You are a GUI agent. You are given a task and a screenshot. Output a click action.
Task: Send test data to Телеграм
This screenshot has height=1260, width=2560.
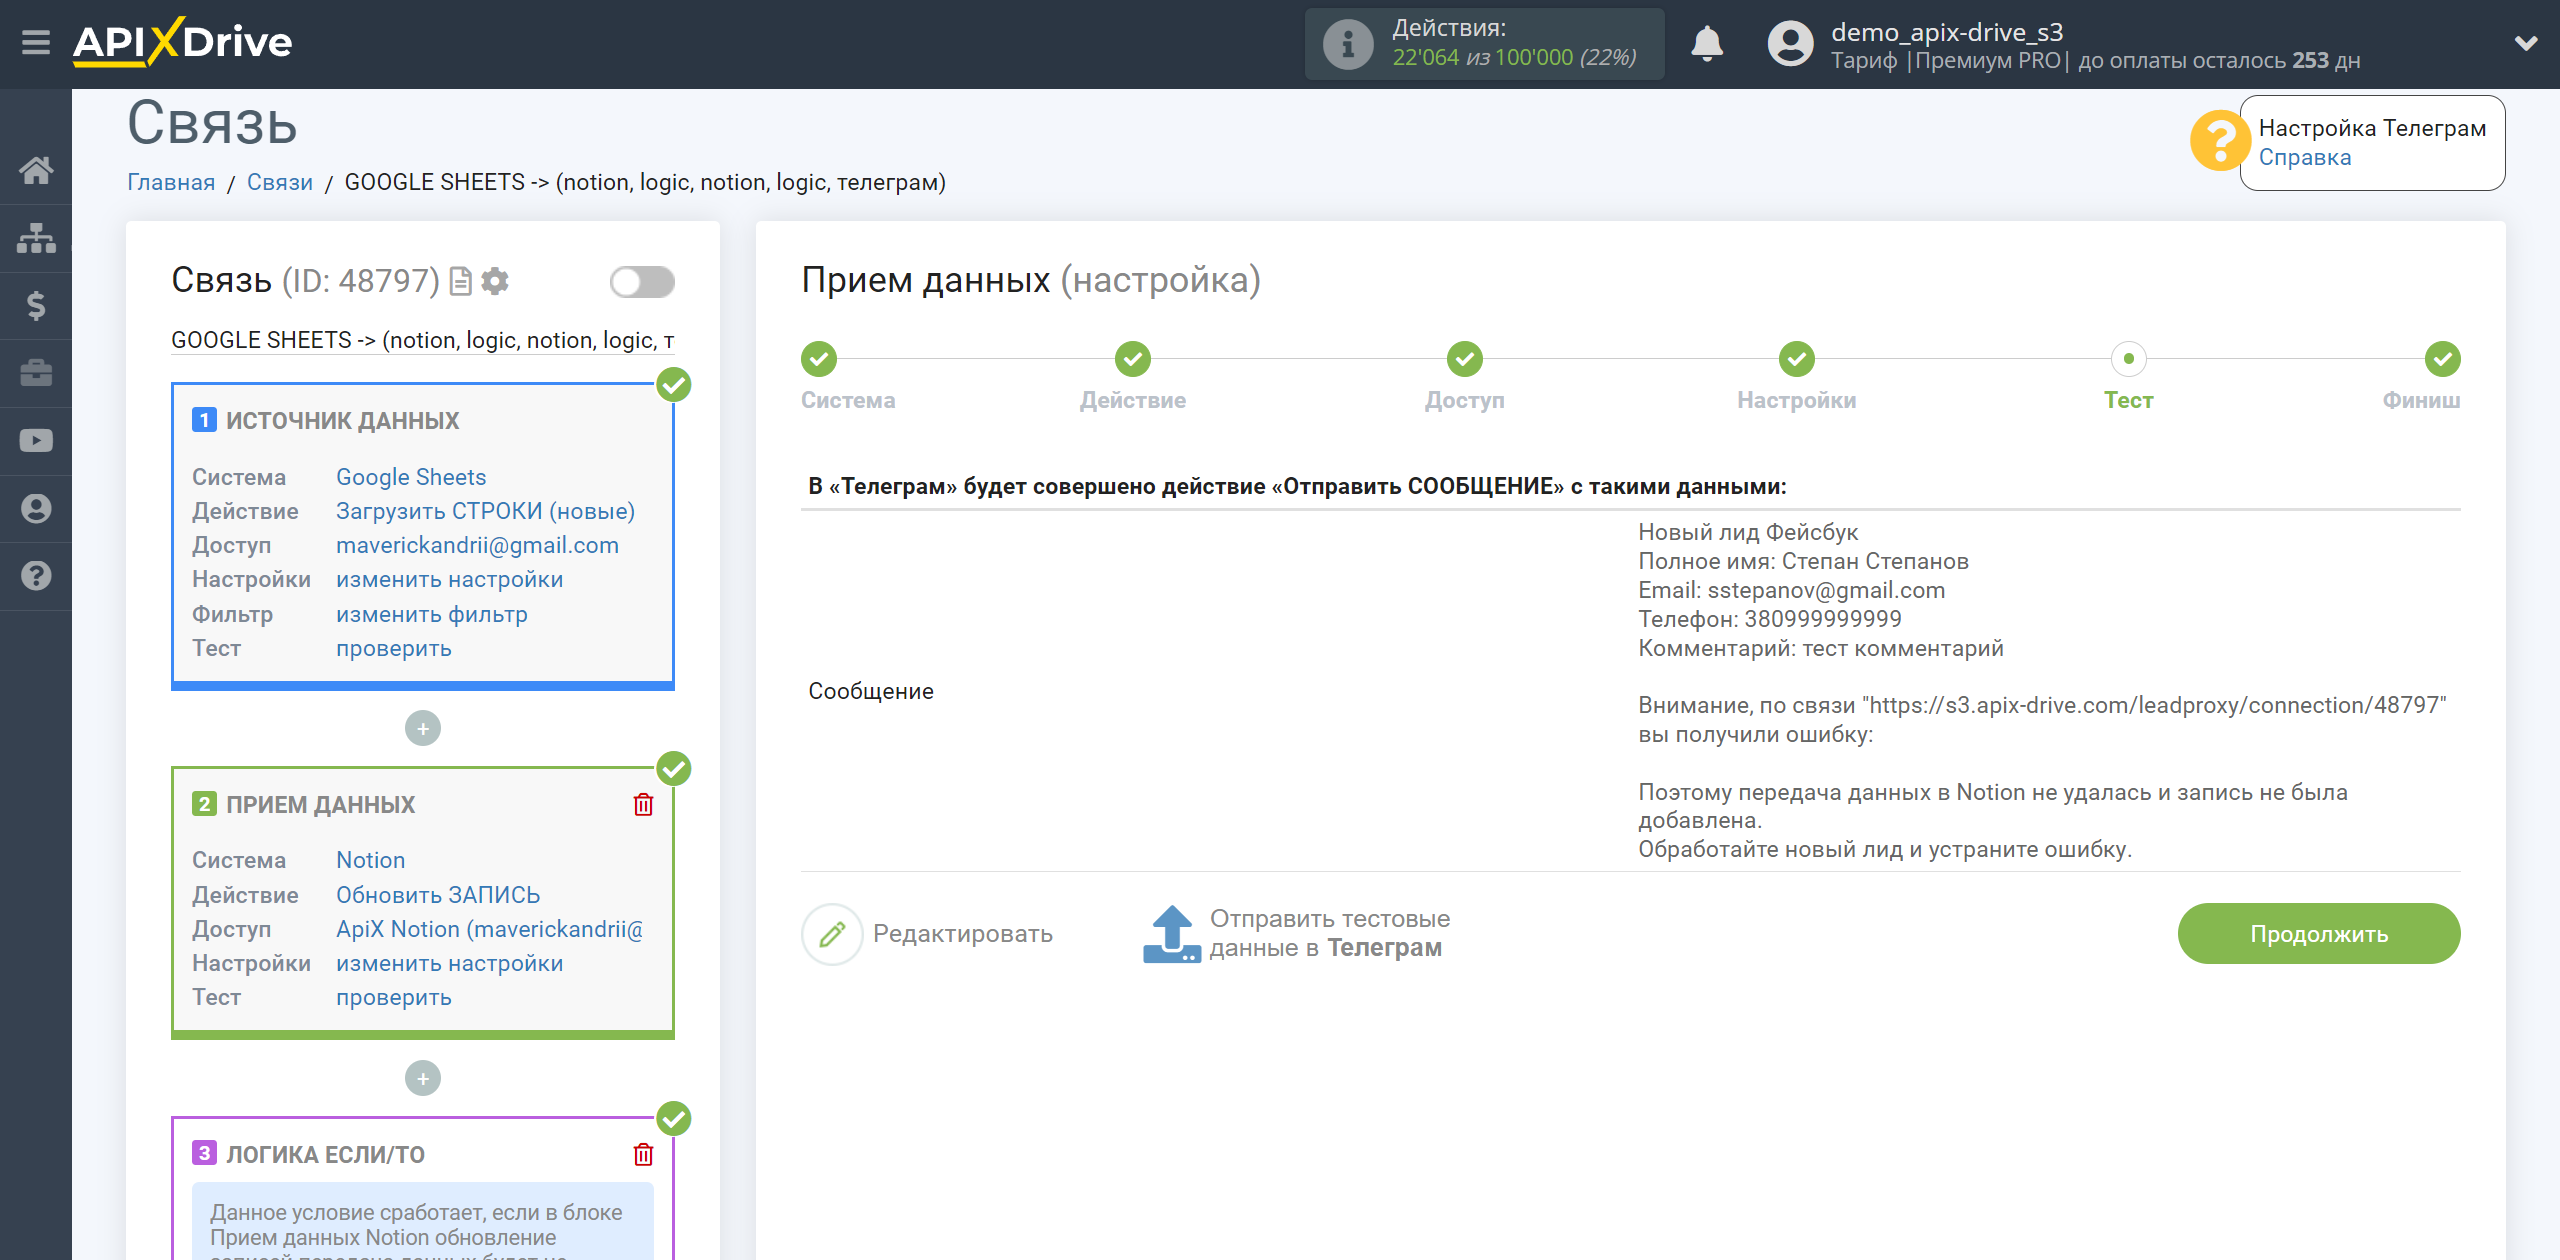[x=1329, y=933]
